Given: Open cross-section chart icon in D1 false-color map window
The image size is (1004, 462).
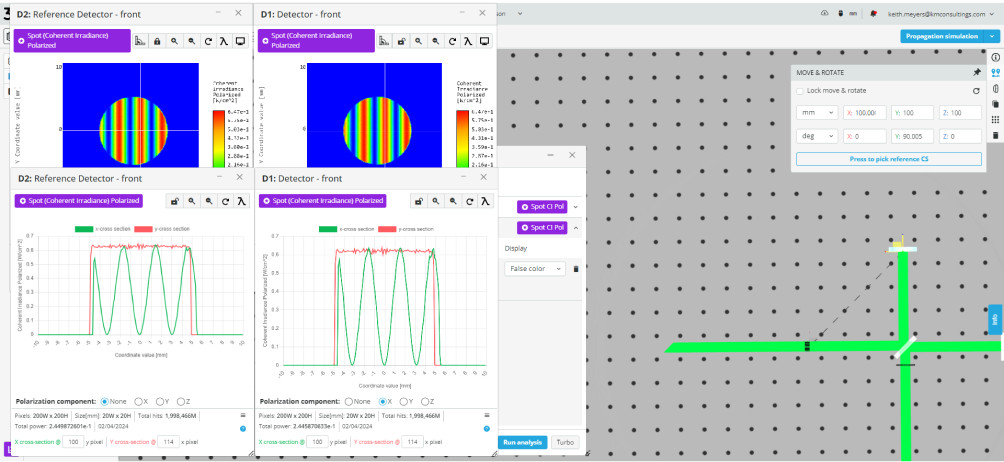Looking at the screenshot, I should [384, 41].
